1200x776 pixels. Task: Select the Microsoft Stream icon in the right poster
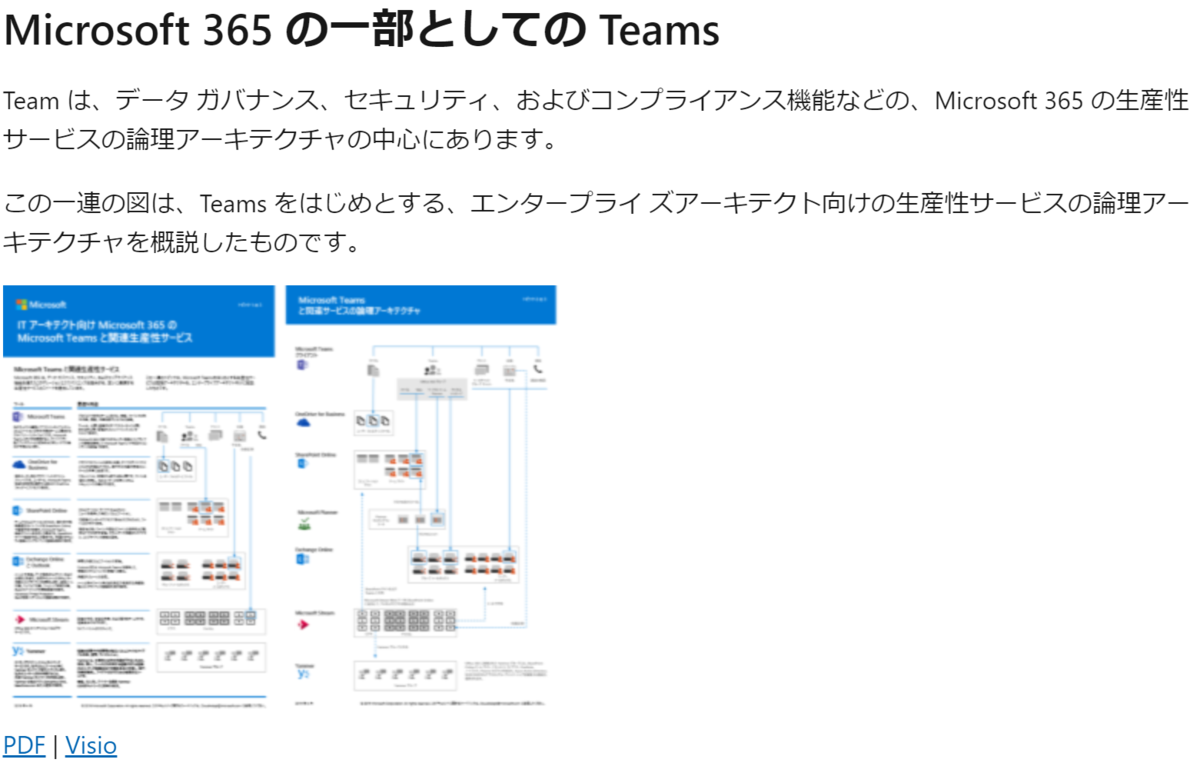(302, 623)
